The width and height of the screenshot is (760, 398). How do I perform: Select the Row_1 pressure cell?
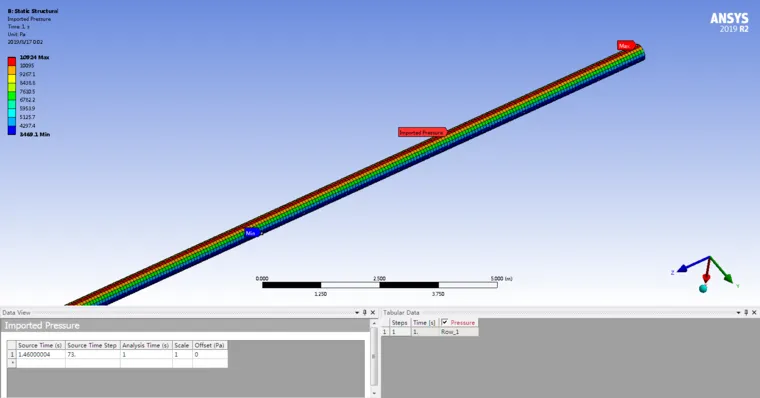[459, 332]
